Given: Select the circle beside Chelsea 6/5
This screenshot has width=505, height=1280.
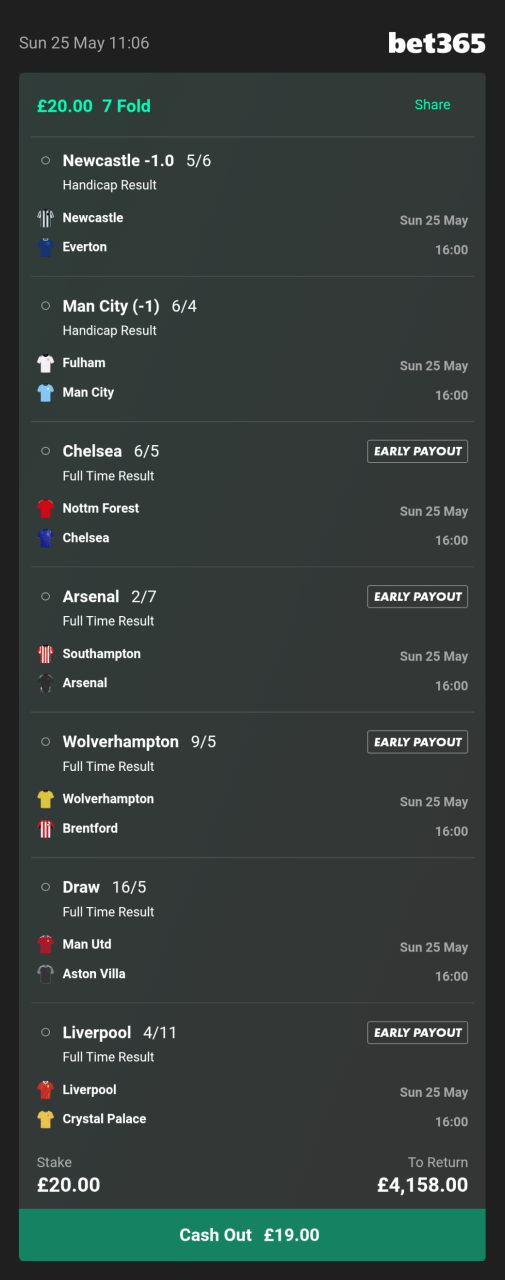Looking at the screenshot, I should tap(45, 452).
